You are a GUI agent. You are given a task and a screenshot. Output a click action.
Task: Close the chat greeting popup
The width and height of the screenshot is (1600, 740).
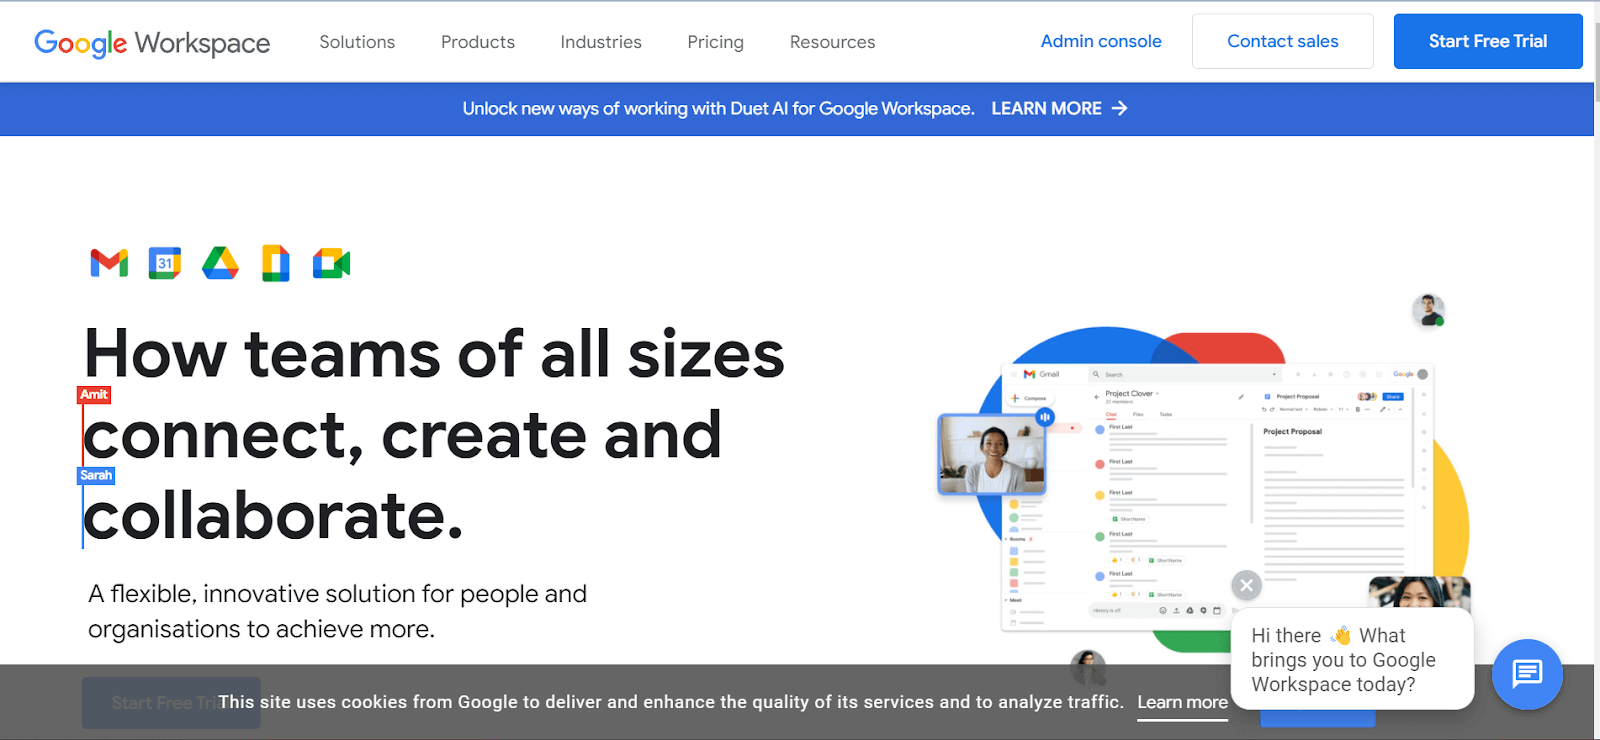(1246, 585)
